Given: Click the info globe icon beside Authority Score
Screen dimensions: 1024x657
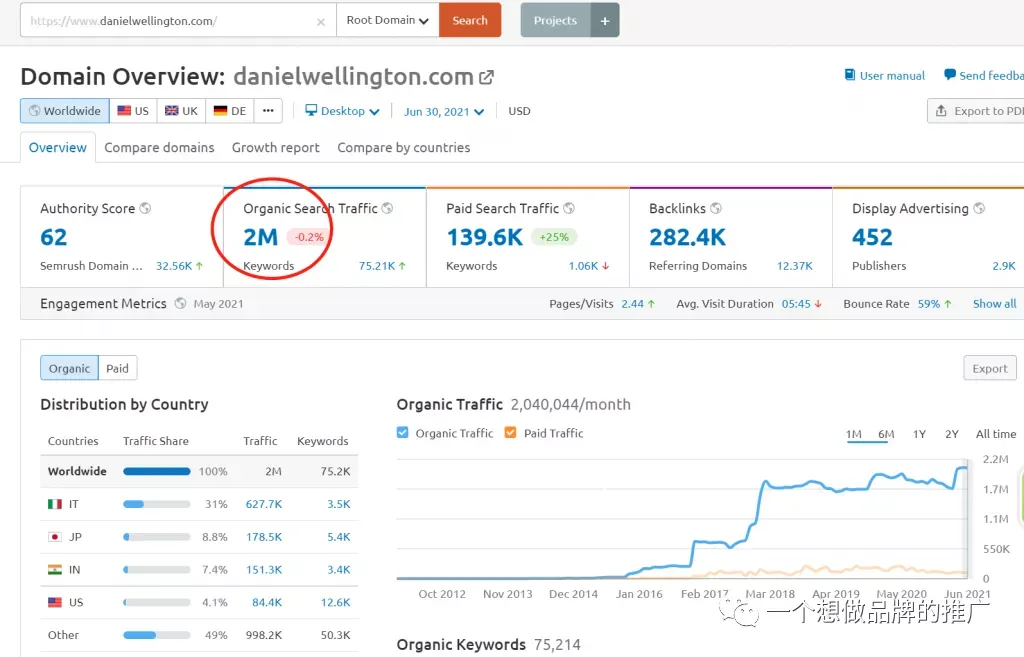Looking at the screenshot, I should (145, 208).
